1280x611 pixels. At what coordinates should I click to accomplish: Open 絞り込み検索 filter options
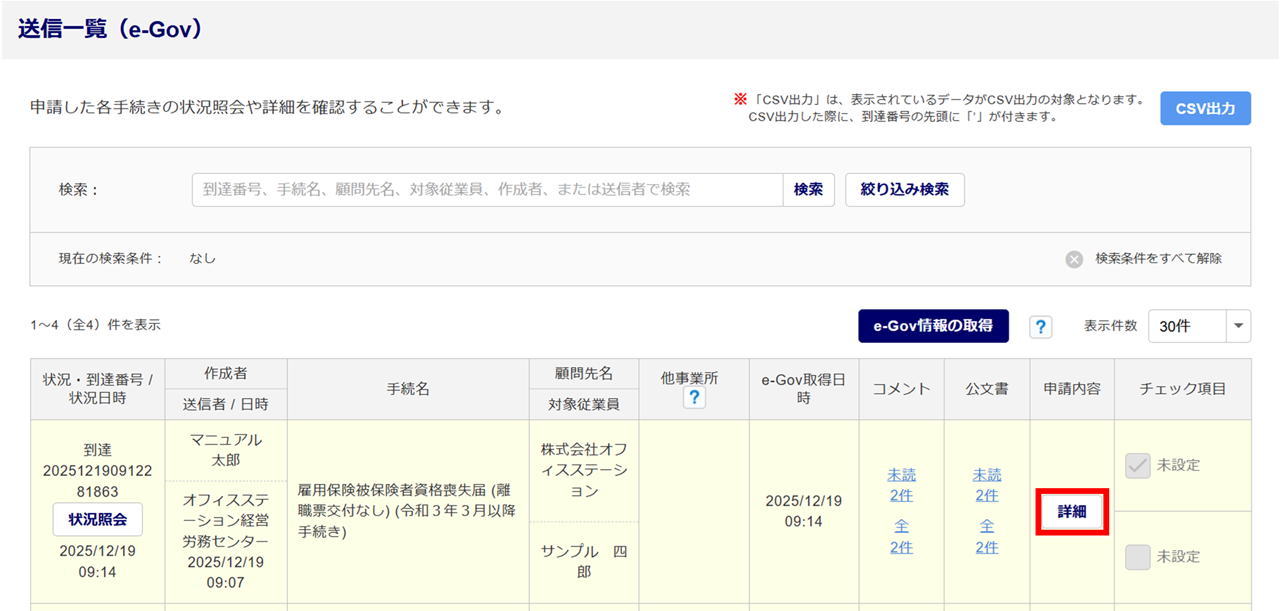904,190
